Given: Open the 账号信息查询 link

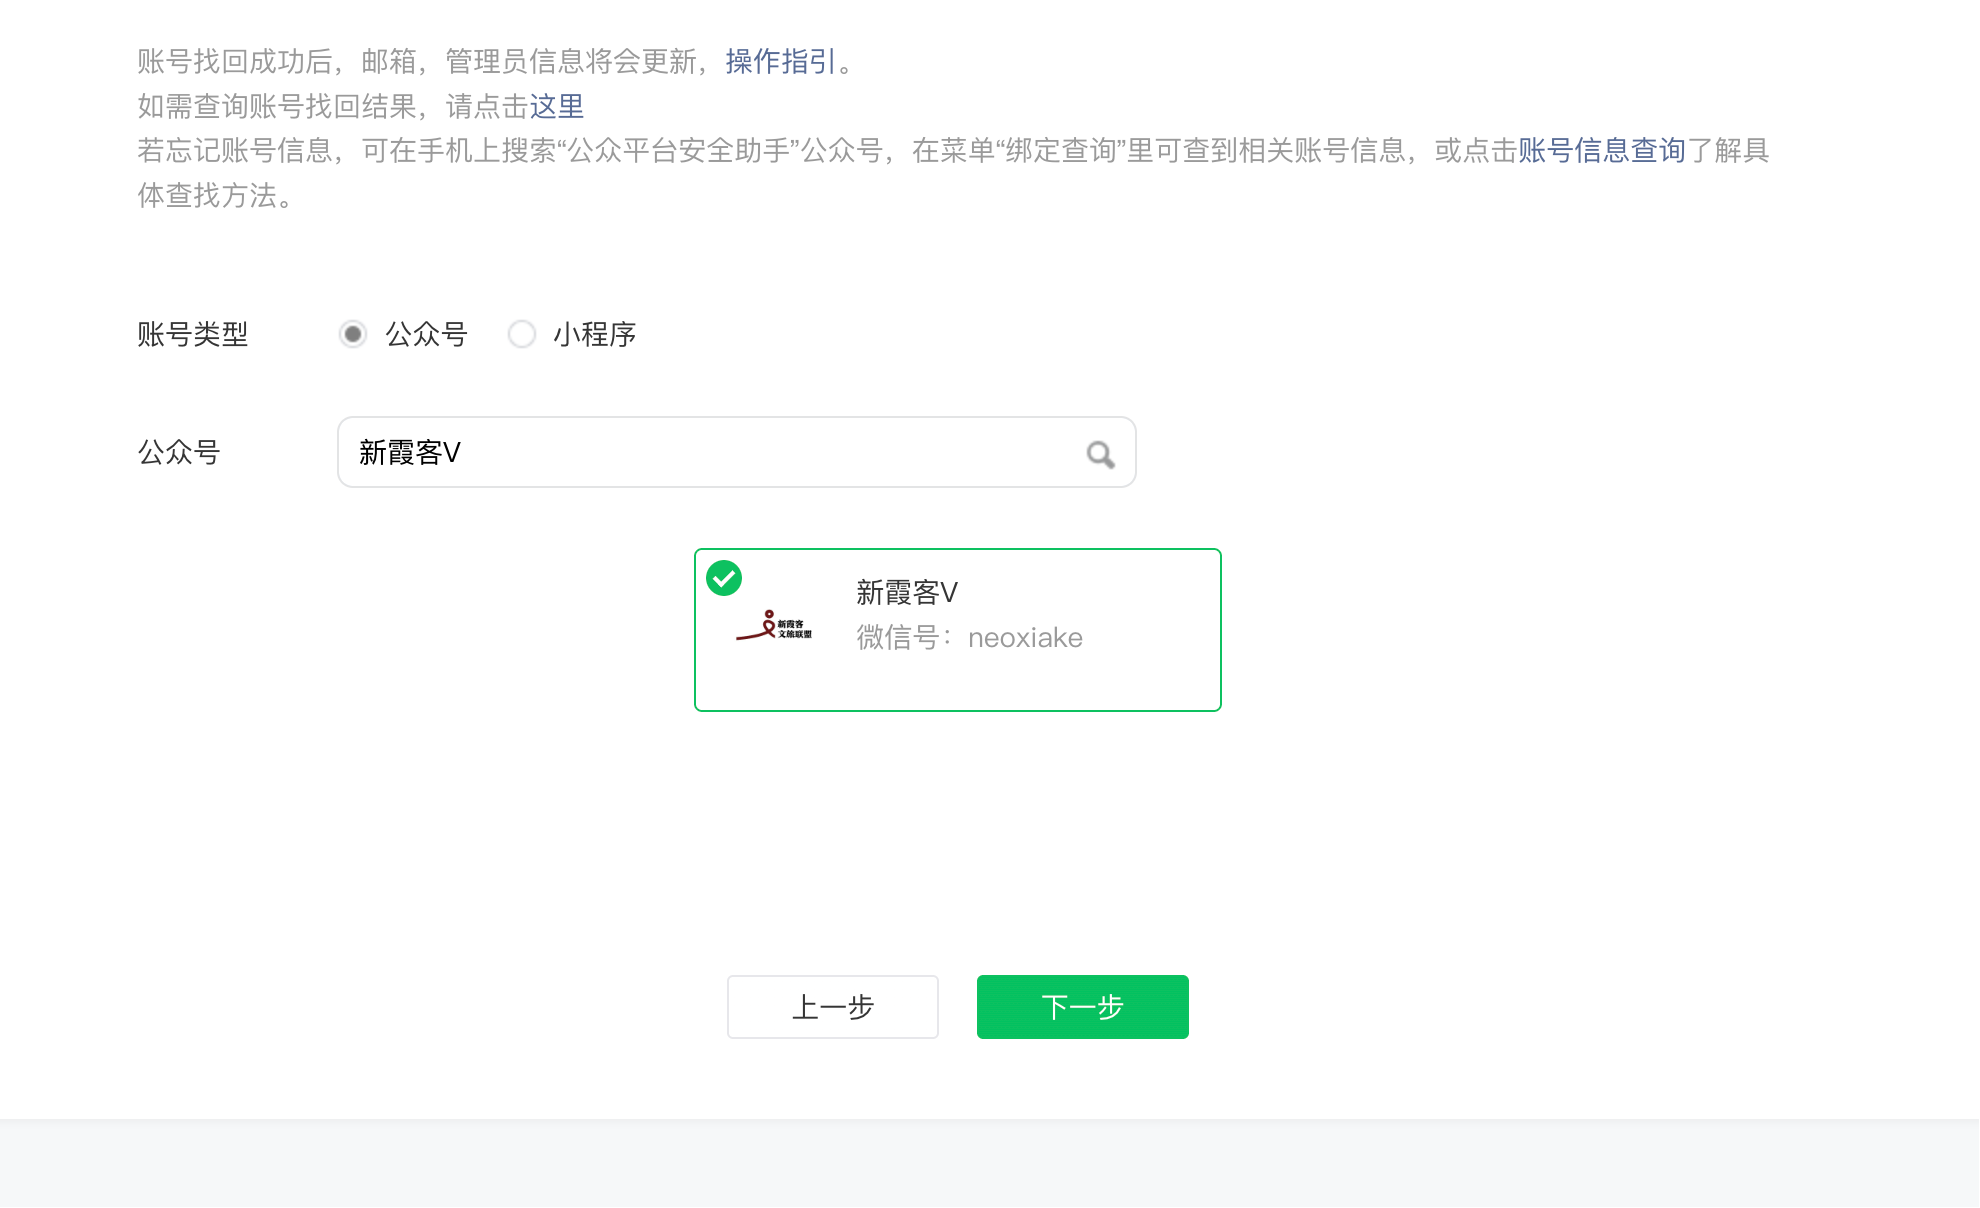Looking at the screenshot, I should [1602, 151].
